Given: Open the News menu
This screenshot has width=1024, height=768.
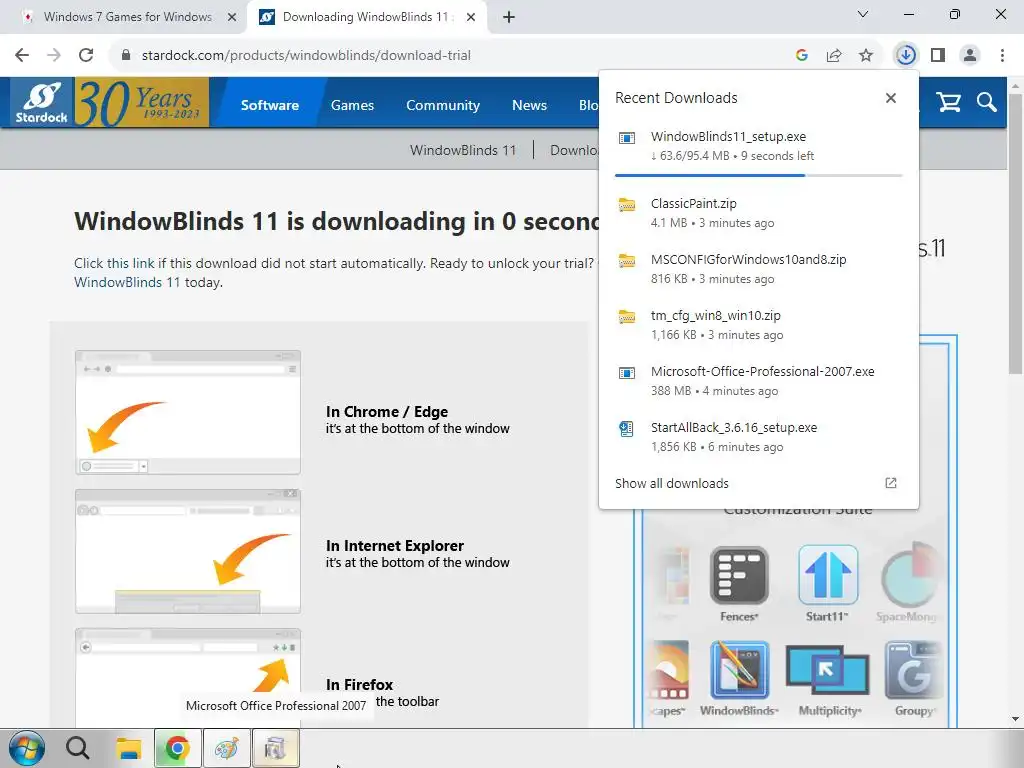Looking at the screenshot, I should point(529,105).
